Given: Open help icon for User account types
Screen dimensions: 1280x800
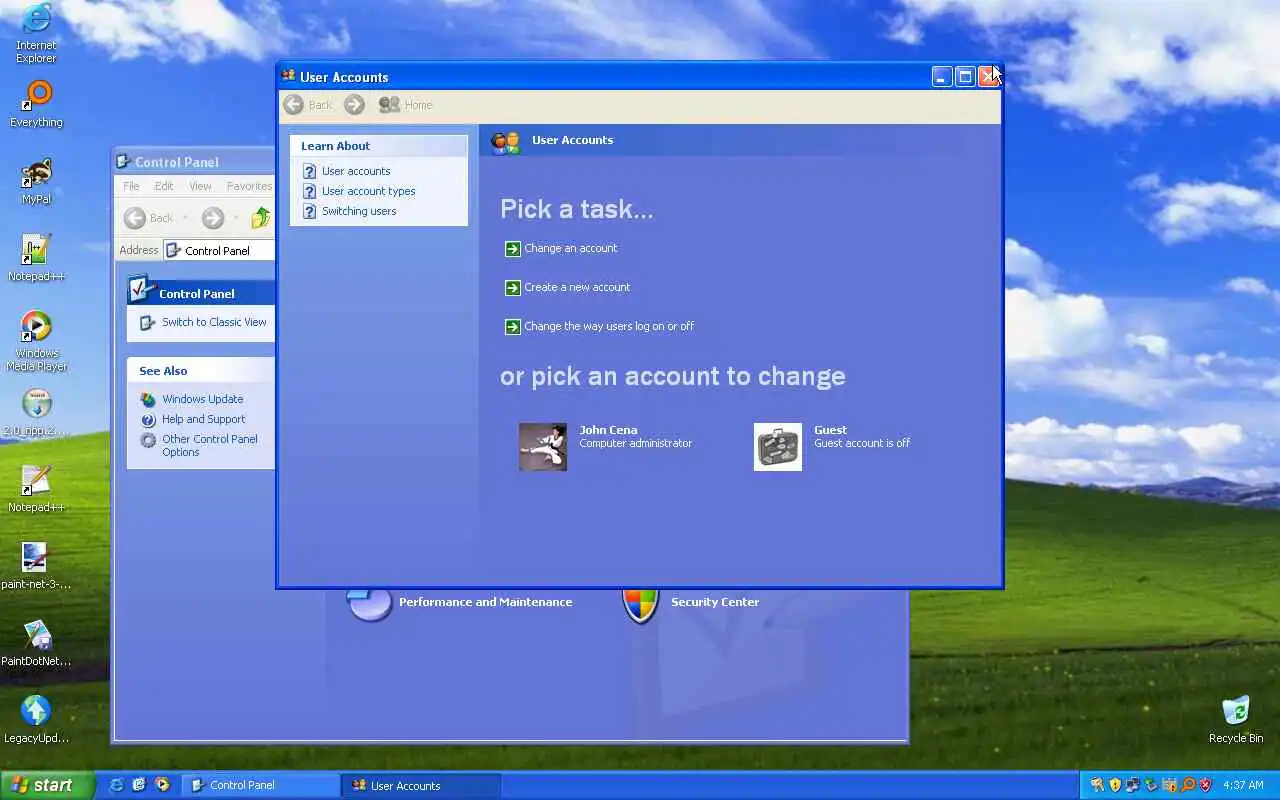Looking at the screenshot, I should (309, 192).
